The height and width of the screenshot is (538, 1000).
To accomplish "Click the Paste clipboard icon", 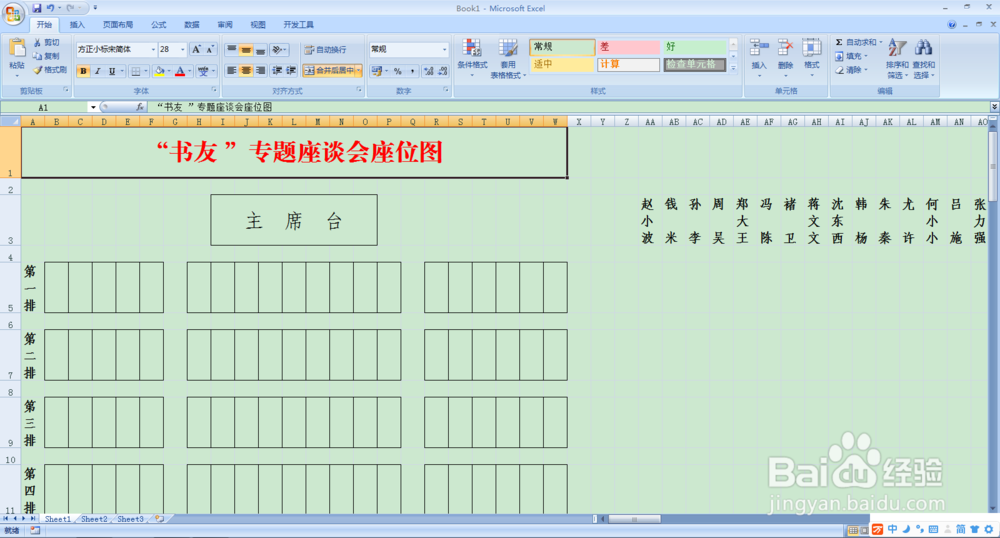I will pyautogui.click(x=17, y=48).
